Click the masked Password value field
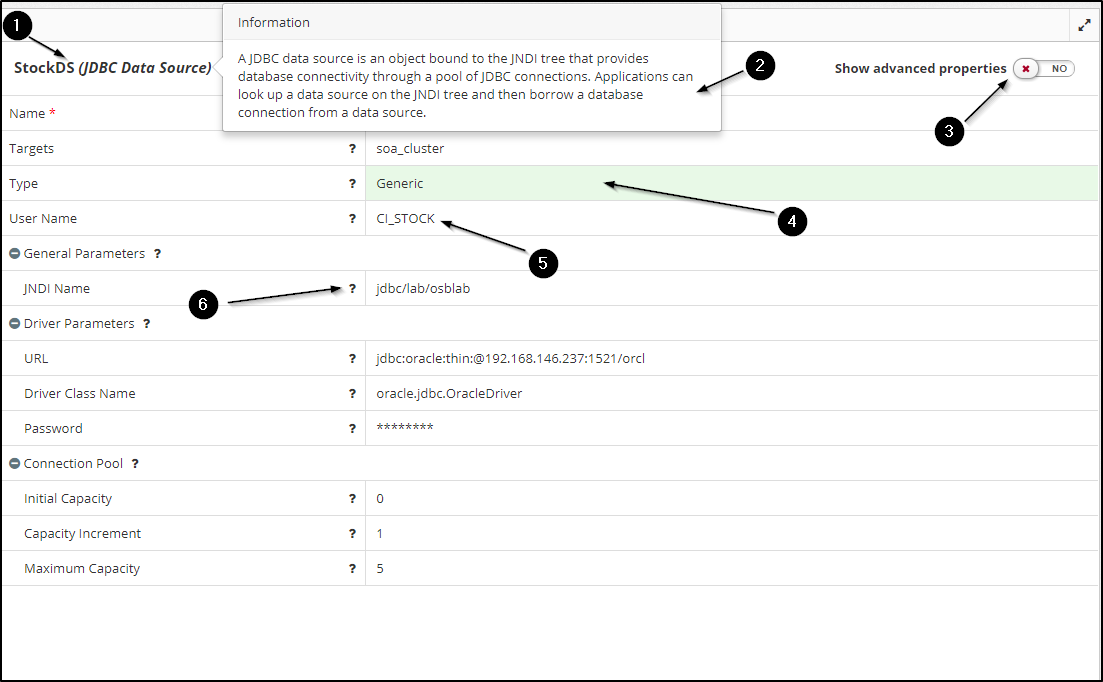The width and height of the screenshot is (1103, 682). [x=405, y=429]
